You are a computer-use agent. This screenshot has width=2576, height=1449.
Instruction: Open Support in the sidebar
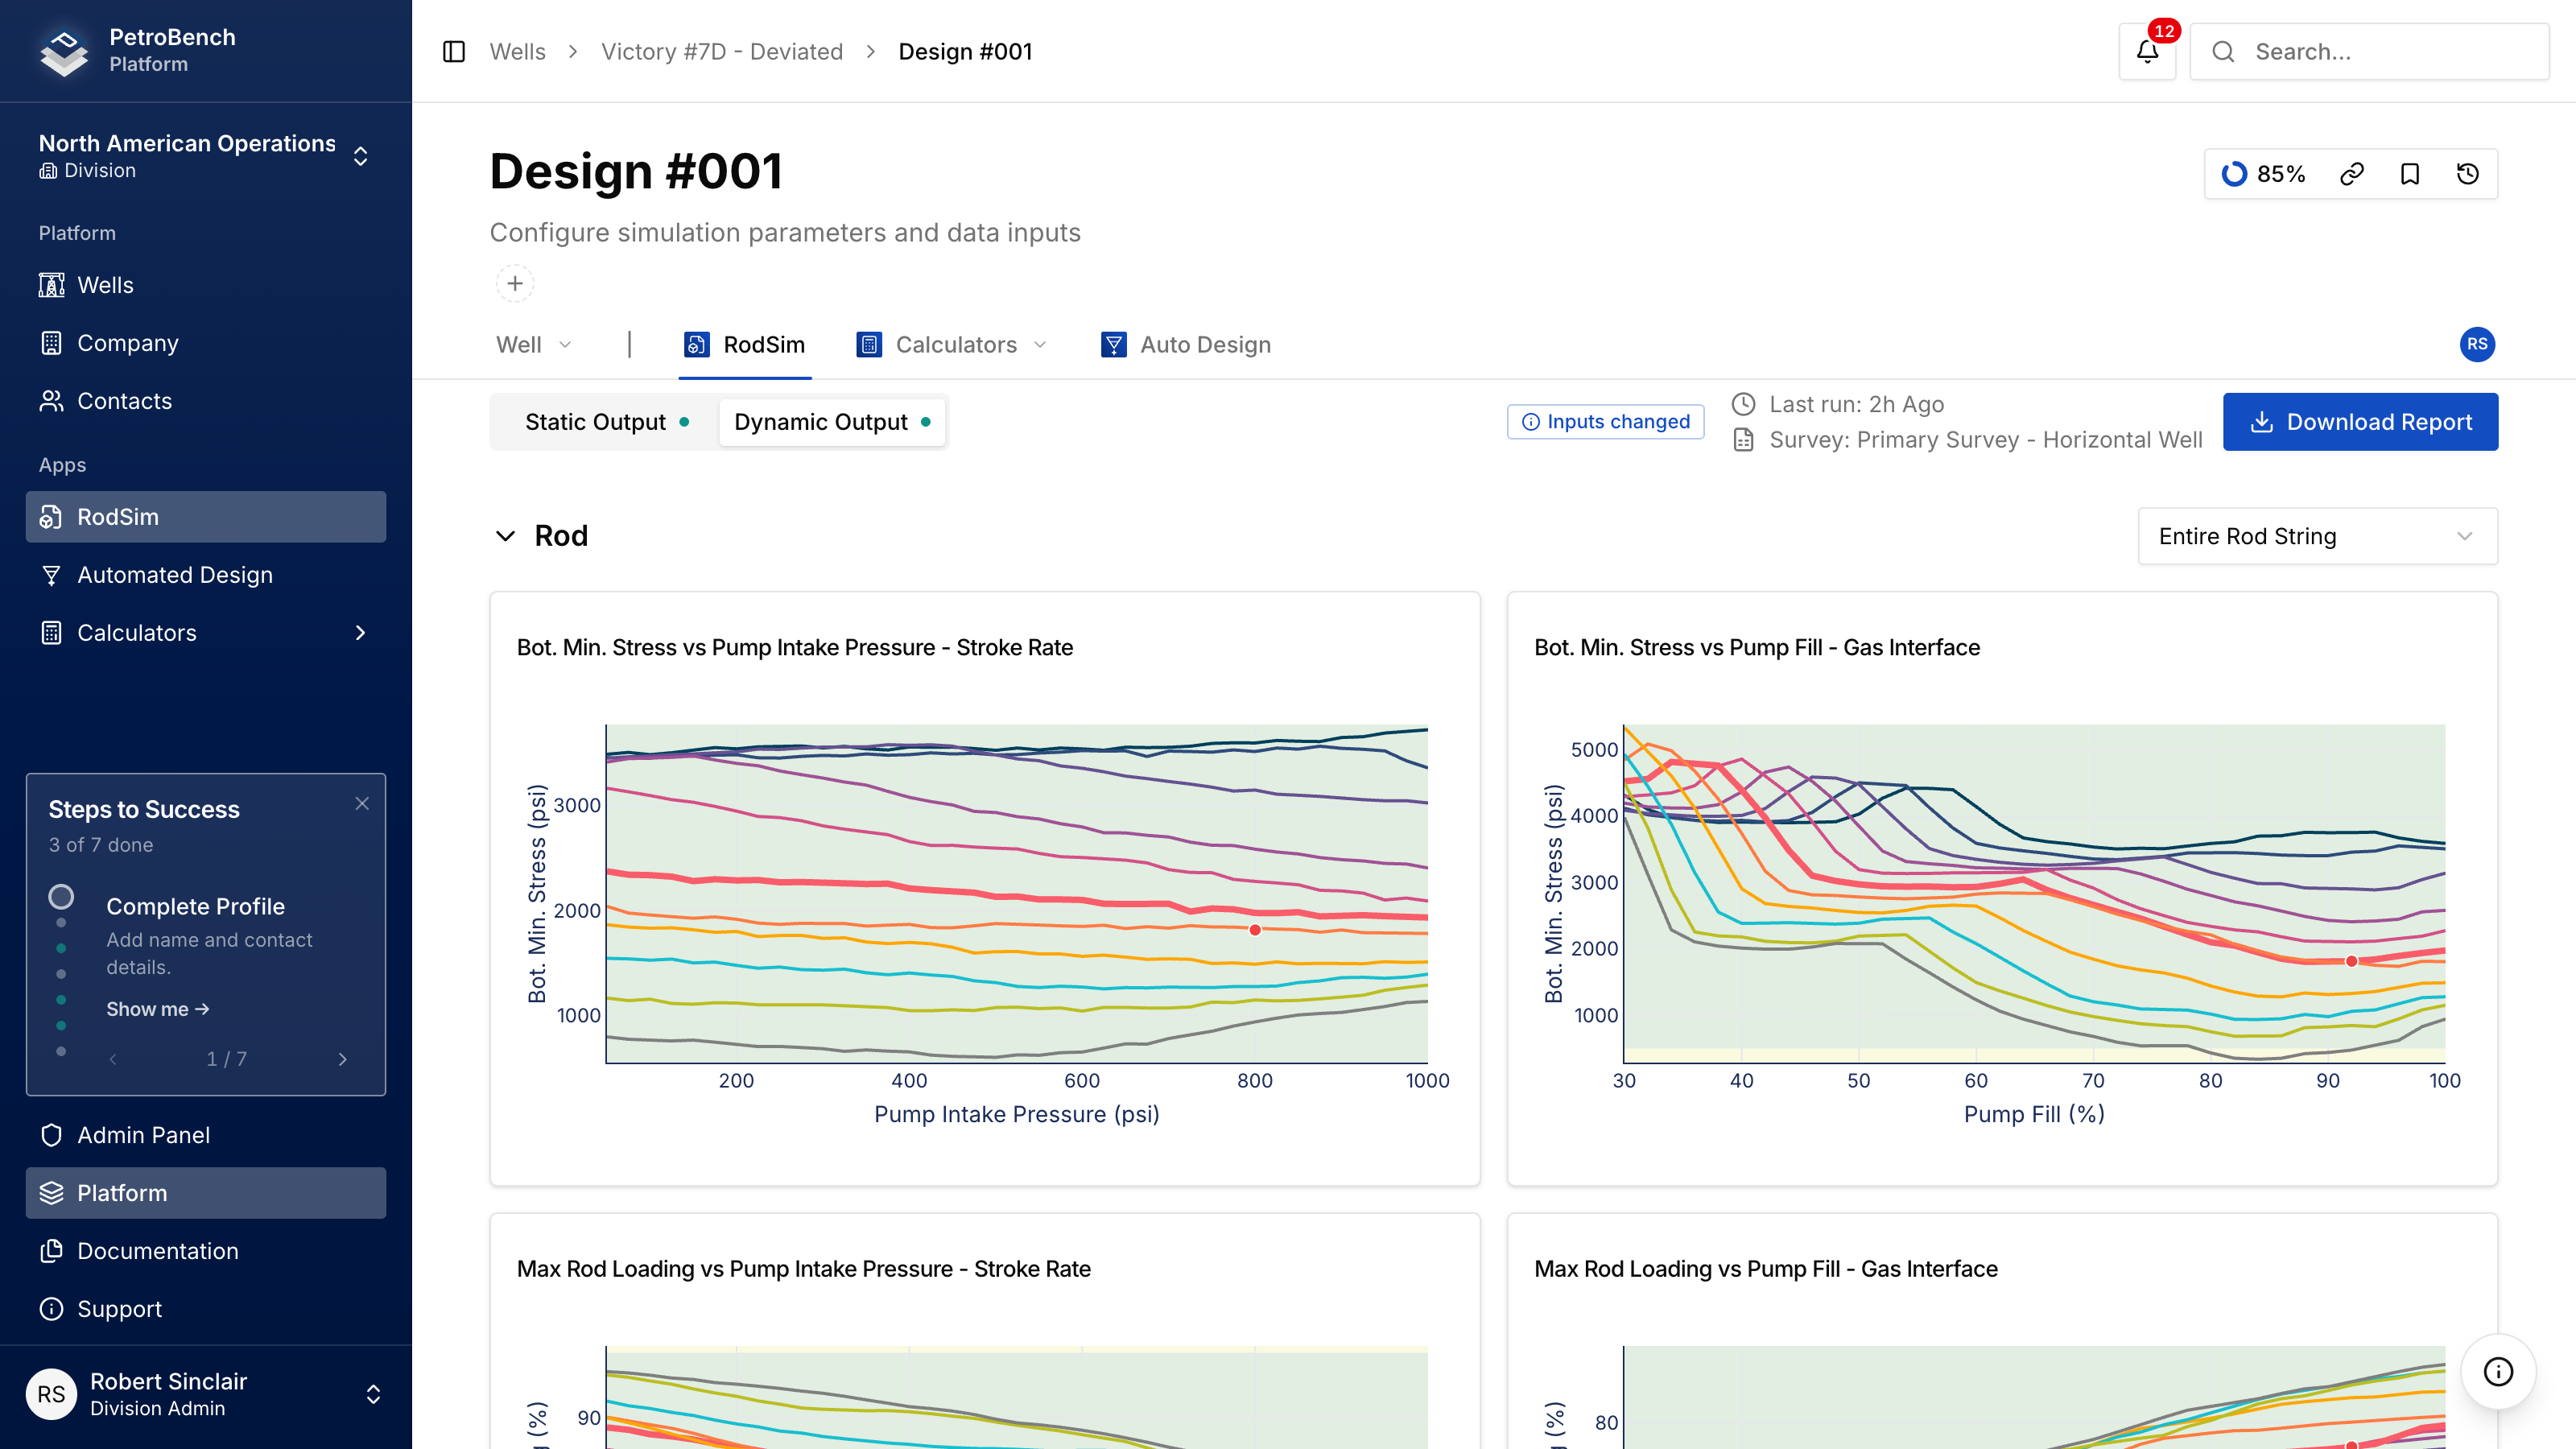point(206,1309)
